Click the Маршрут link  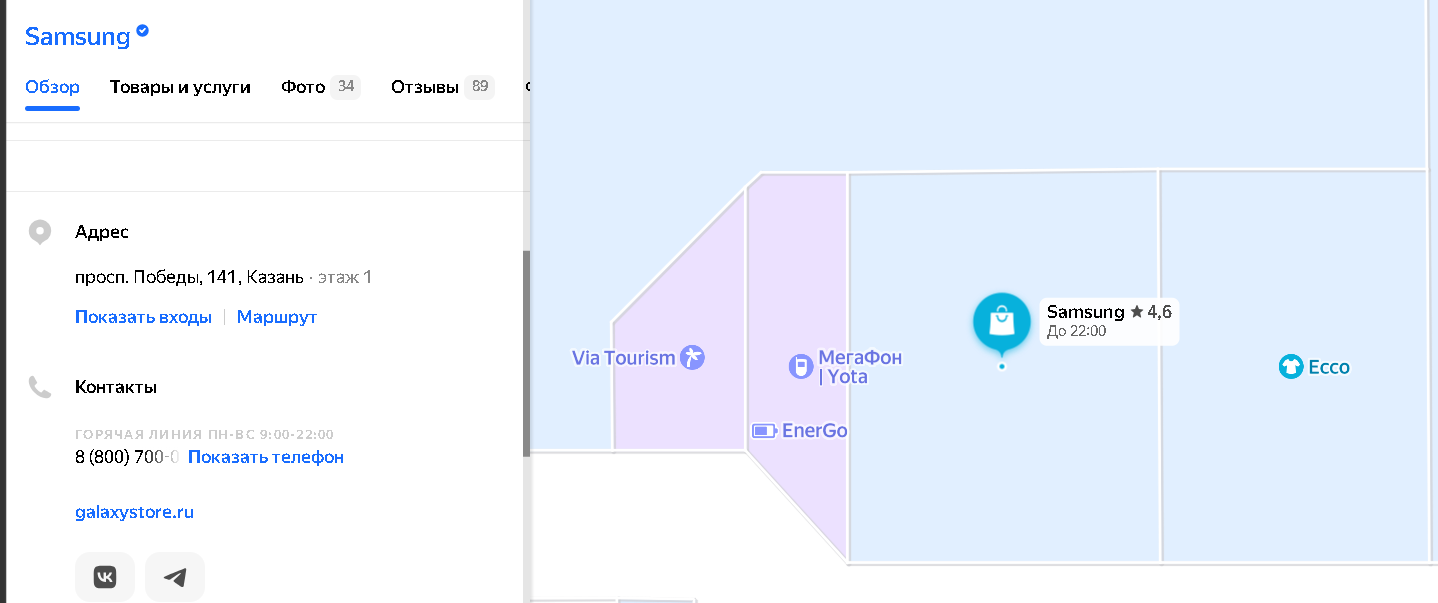[277, 317]
